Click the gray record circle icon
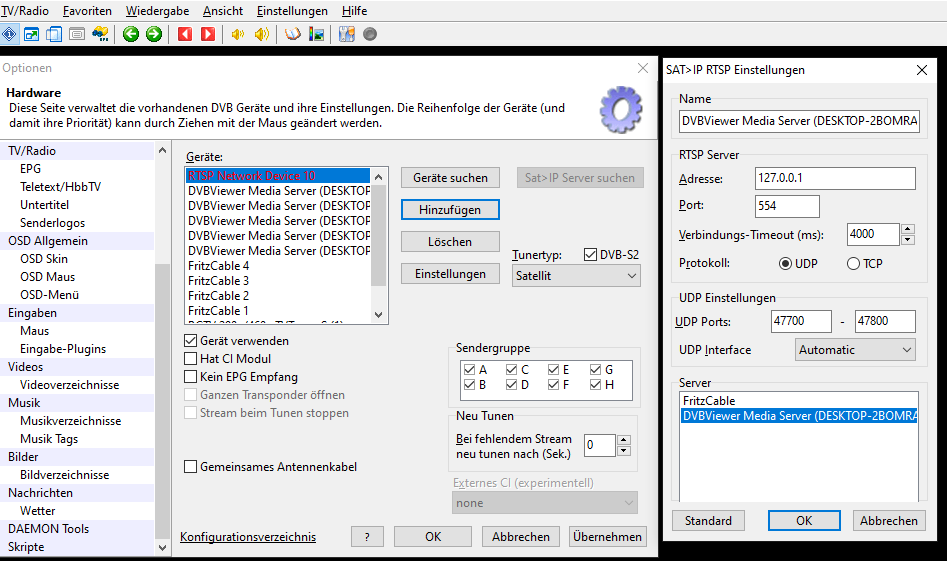This screenshot has height=561, width=947. pyautogui.click(x=370, y=34)
